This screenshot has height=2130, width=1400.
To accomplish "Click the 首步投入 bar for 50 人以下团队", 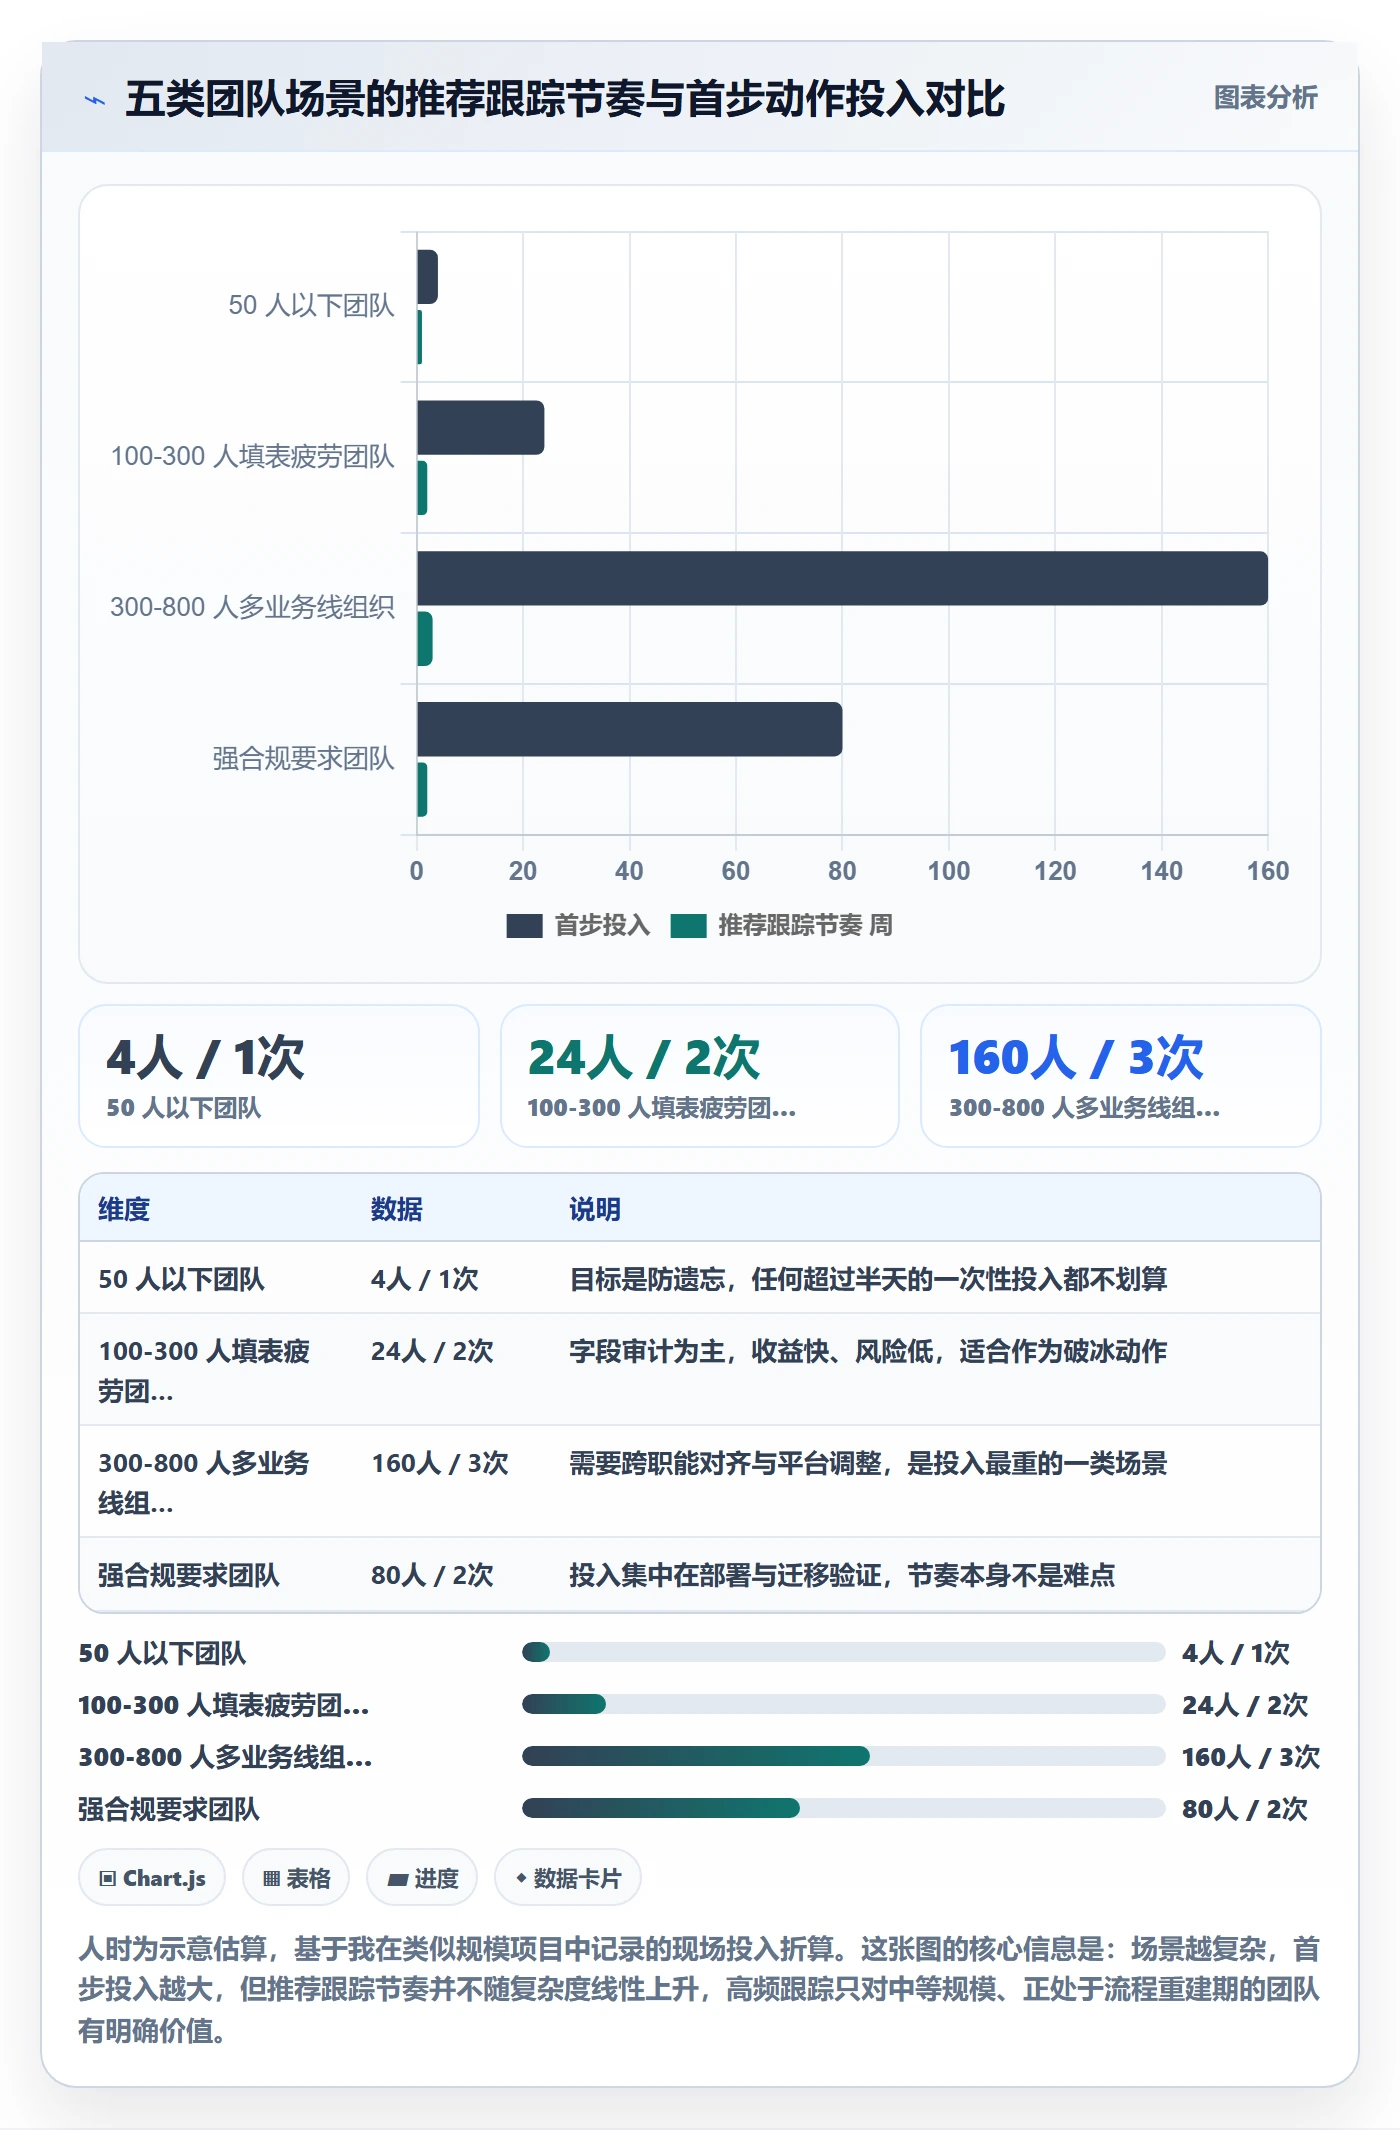I will [427, 277].
